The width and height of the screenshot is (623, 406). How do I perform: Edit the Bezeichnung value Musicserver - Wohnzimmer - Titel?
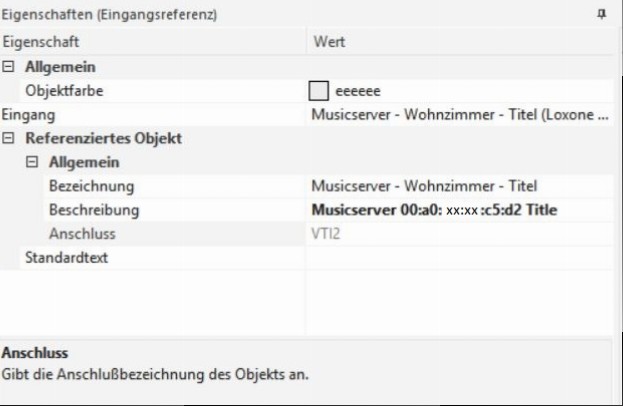[425, 186]
